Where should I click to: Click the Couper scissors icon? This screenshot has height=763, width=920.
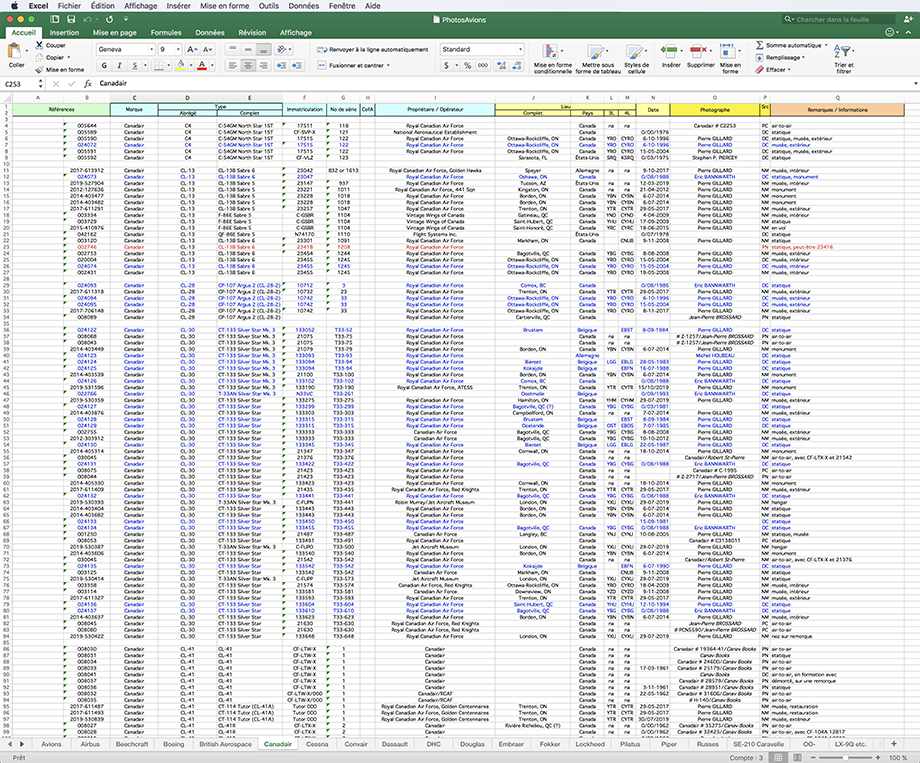coord(39,45)
